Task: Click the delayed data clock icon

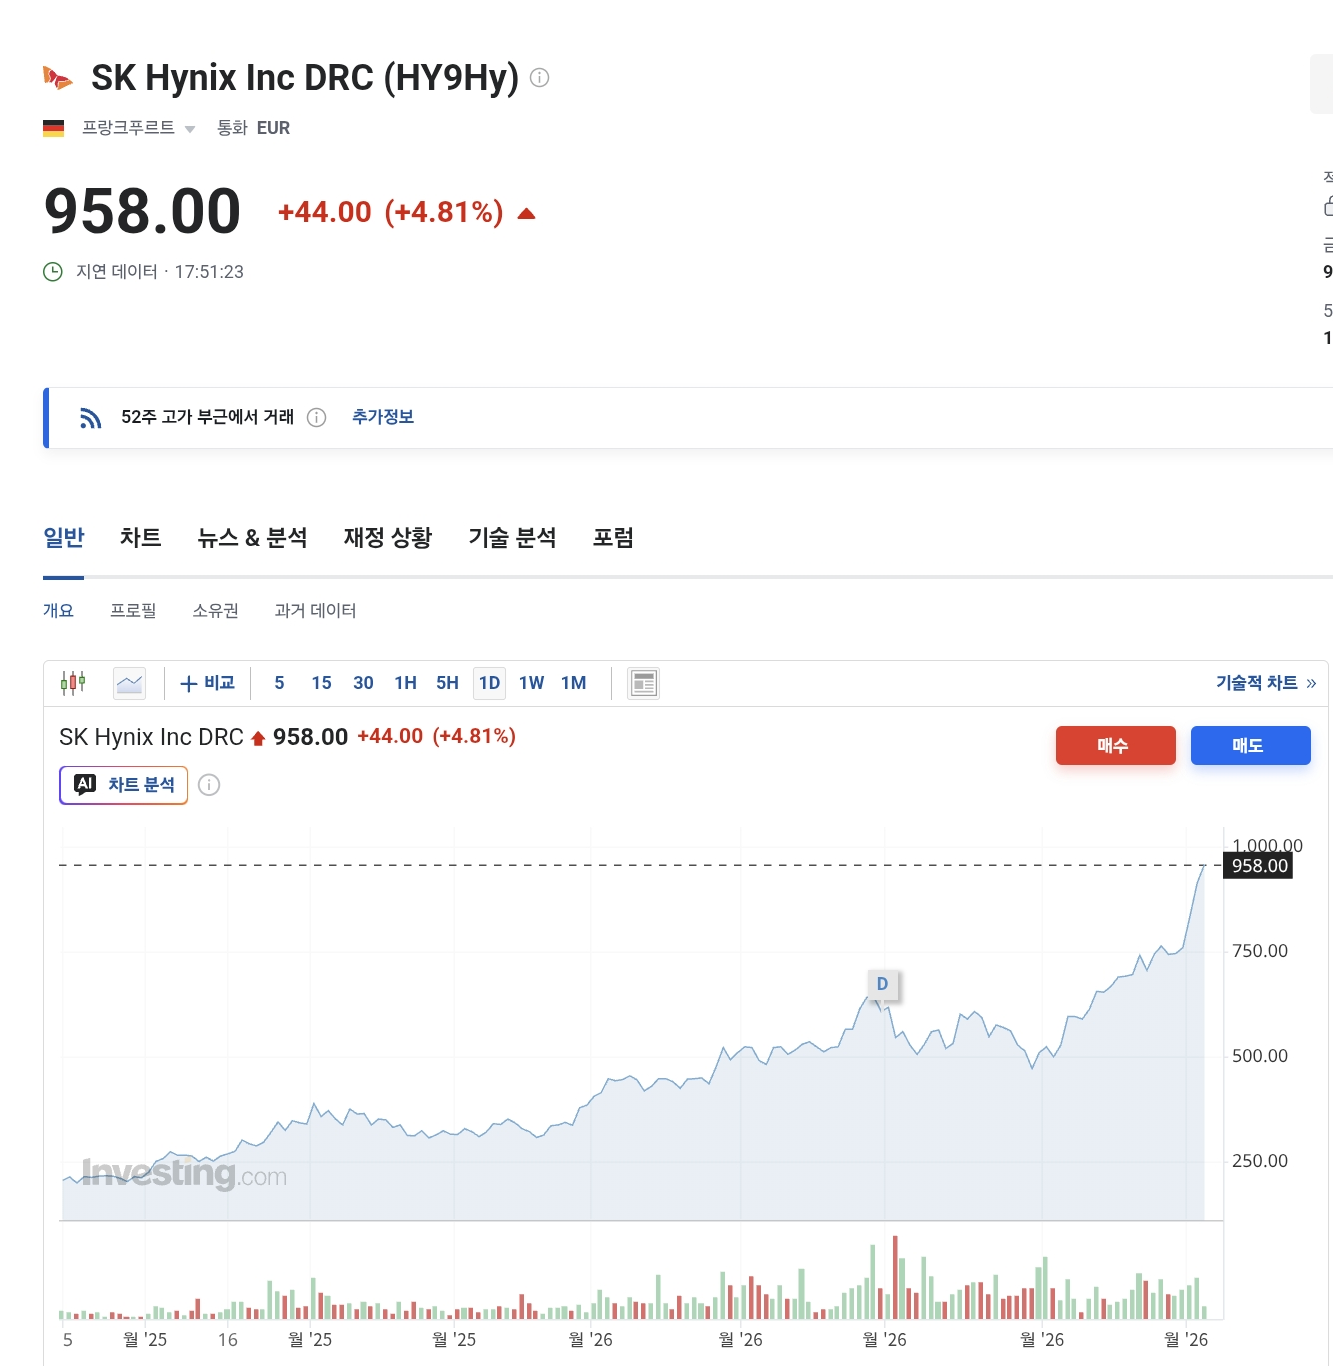Action: click(53, 272)
